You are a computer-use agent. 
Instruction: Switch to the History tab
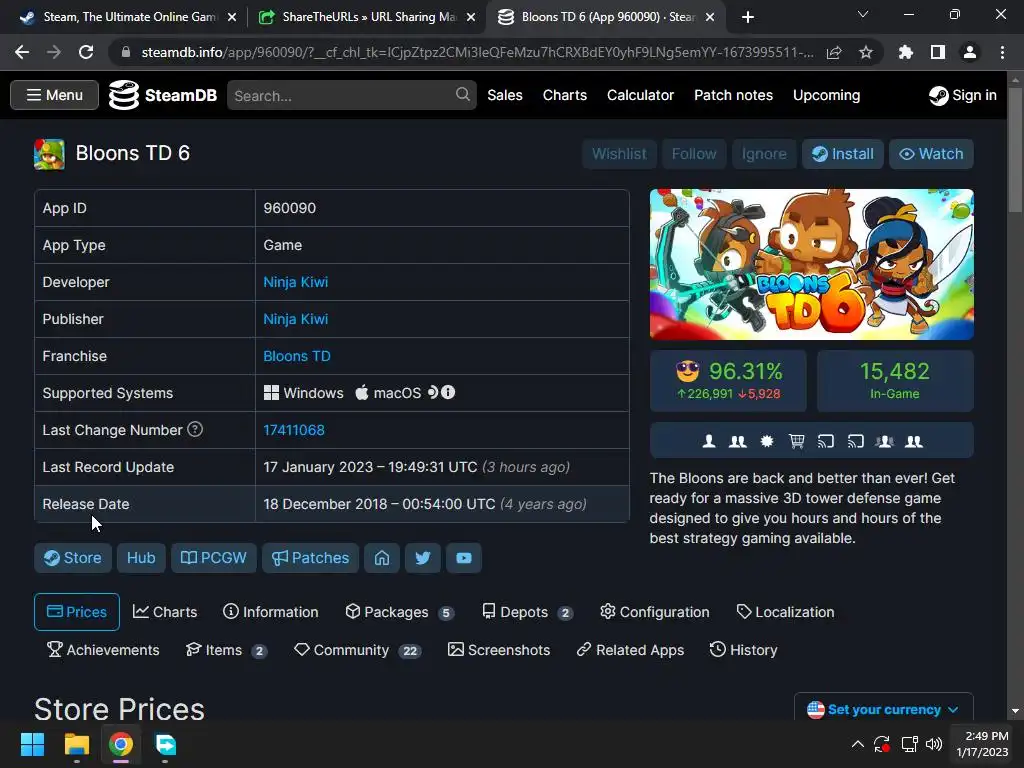[x=743, y=650]
